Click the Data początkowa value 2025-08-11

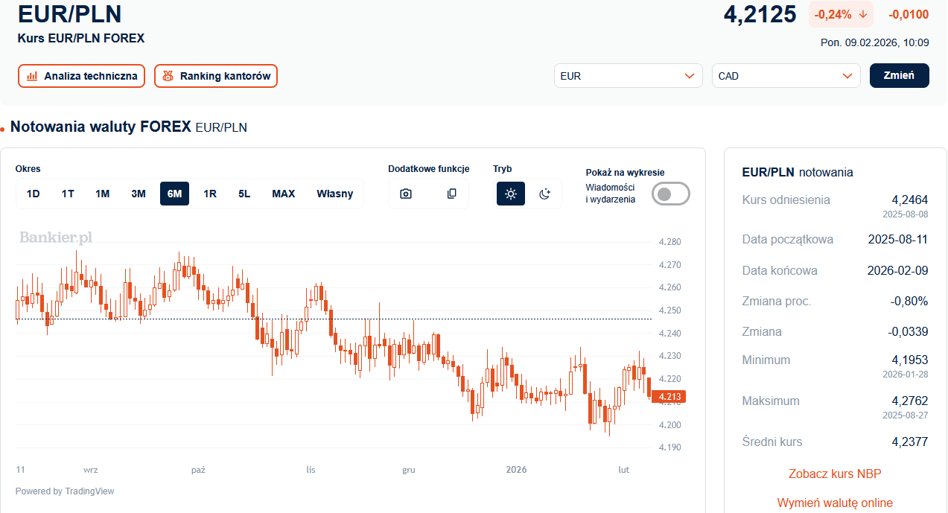coord(898,239)
